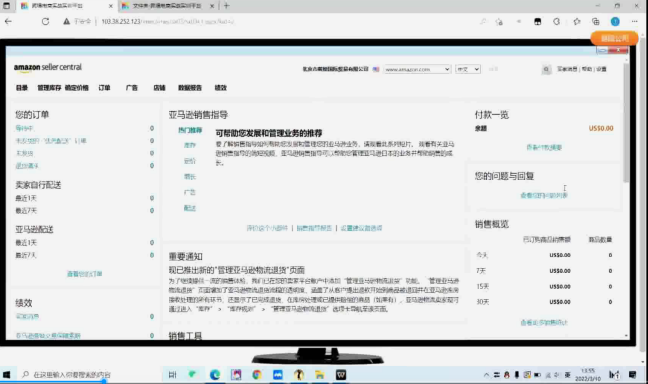
Task: Click the last link below sales guidance text
Action: click(361, 228)
